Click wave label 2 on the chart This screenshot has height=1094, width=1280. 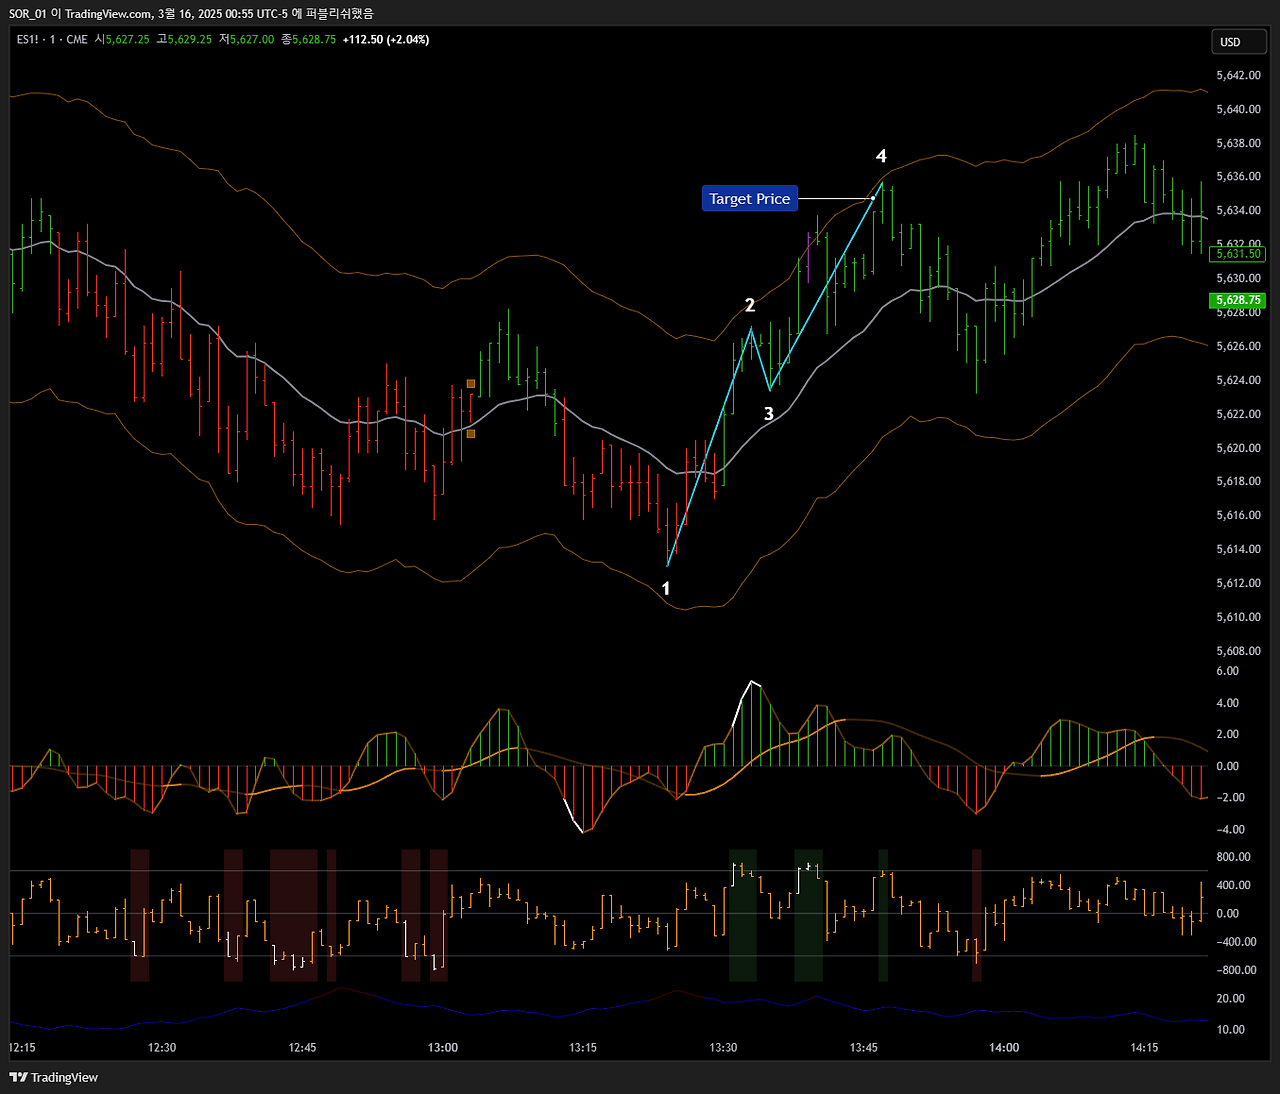coord(750,306)
